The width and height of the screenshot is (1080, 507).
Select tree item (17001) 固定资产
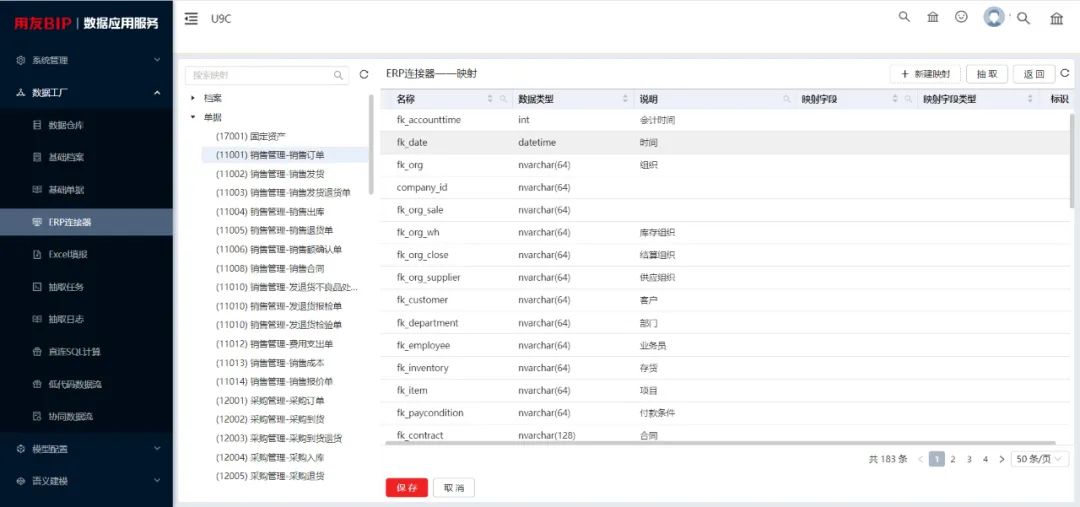pyautogui.click(x=251, y=136)
